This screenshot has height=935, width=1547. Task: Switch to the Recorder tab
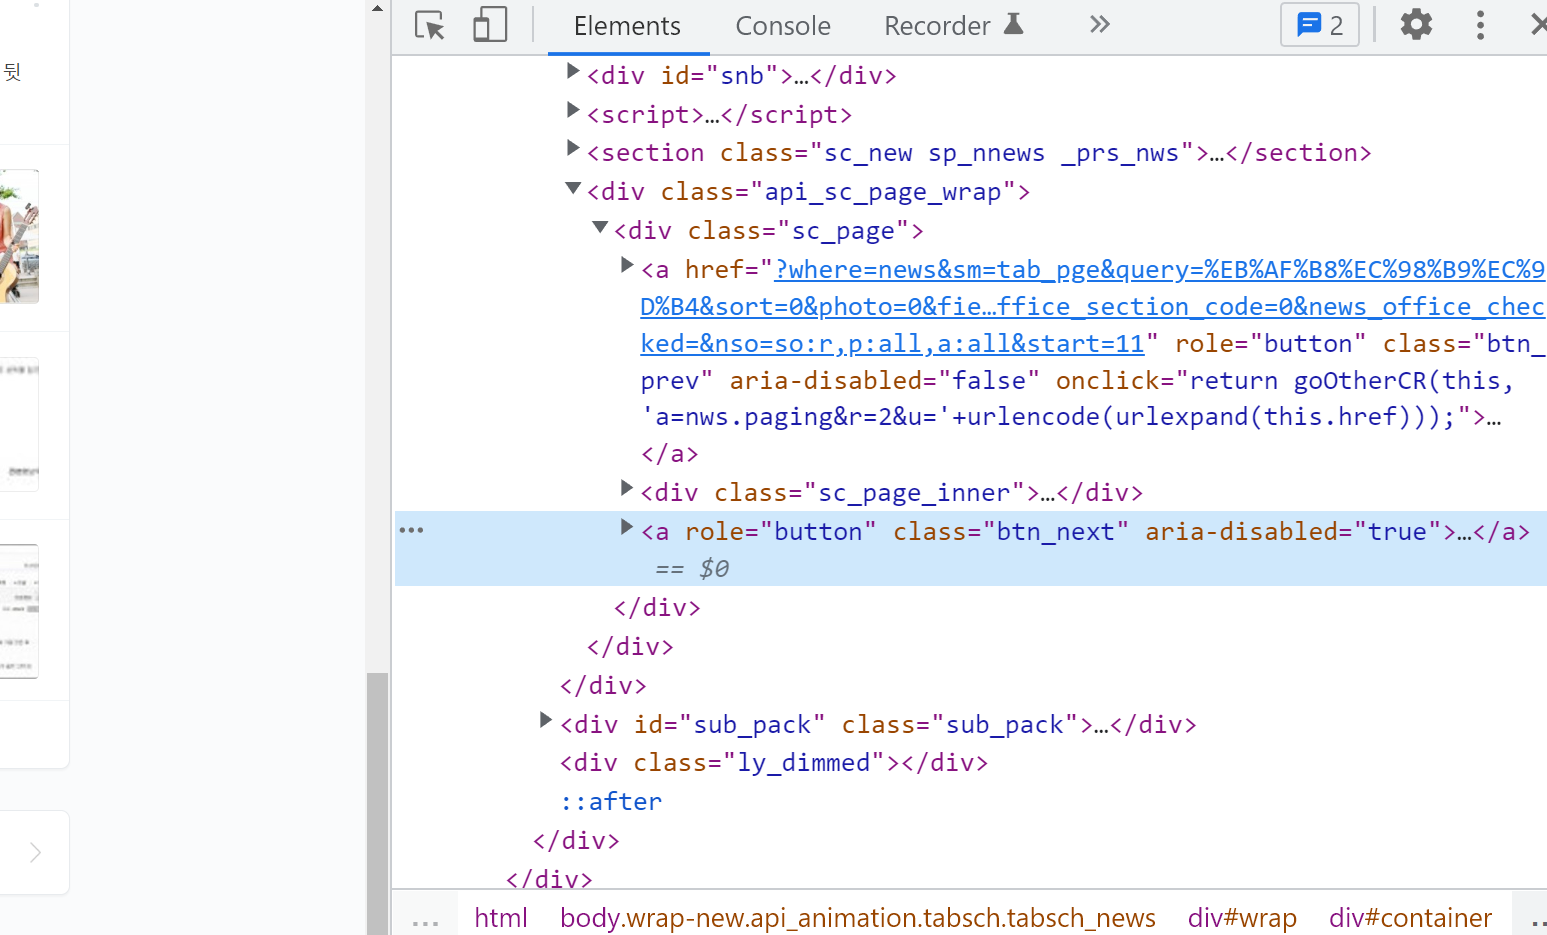pyautogui.click(x=954, y=26)
